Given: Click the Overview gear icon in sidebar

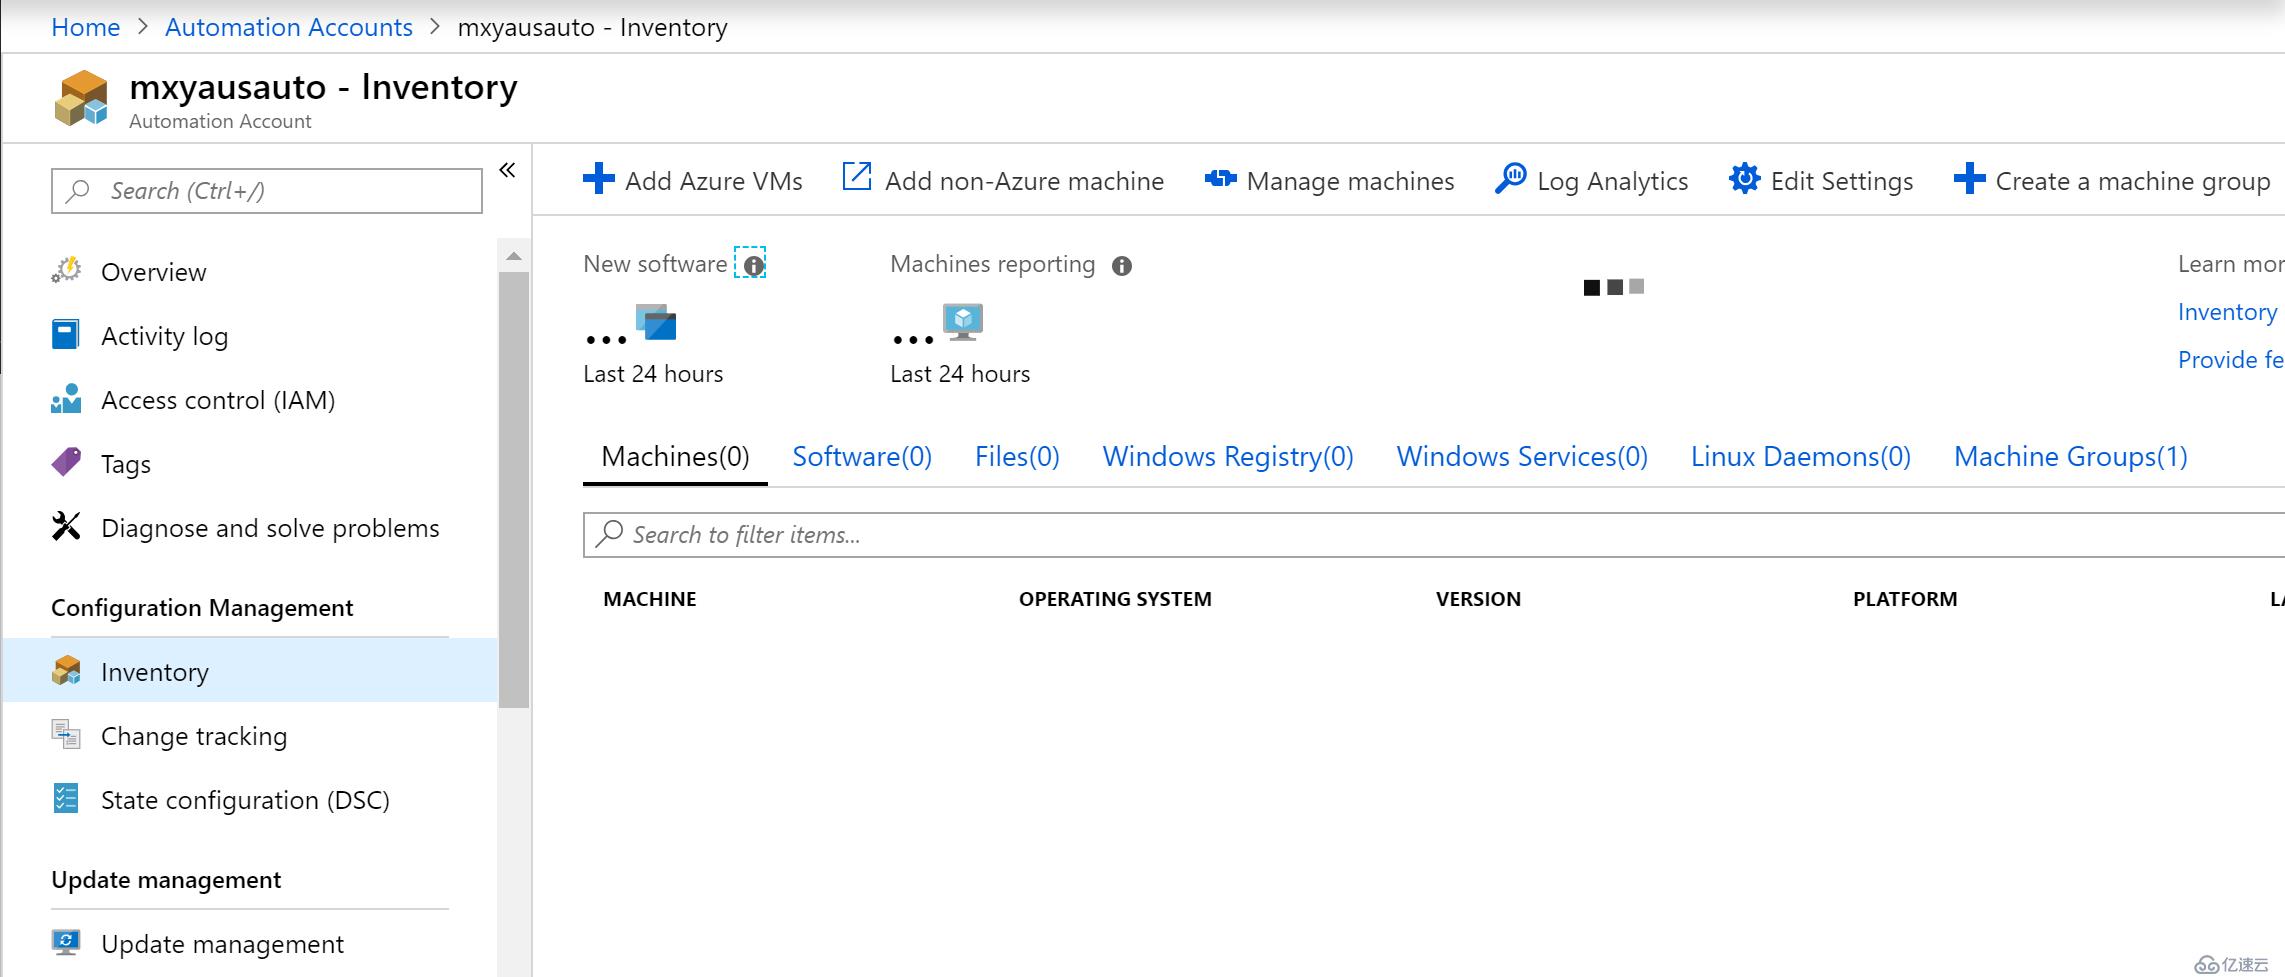Looking at the screenshot, I should (x=66, y=271).
